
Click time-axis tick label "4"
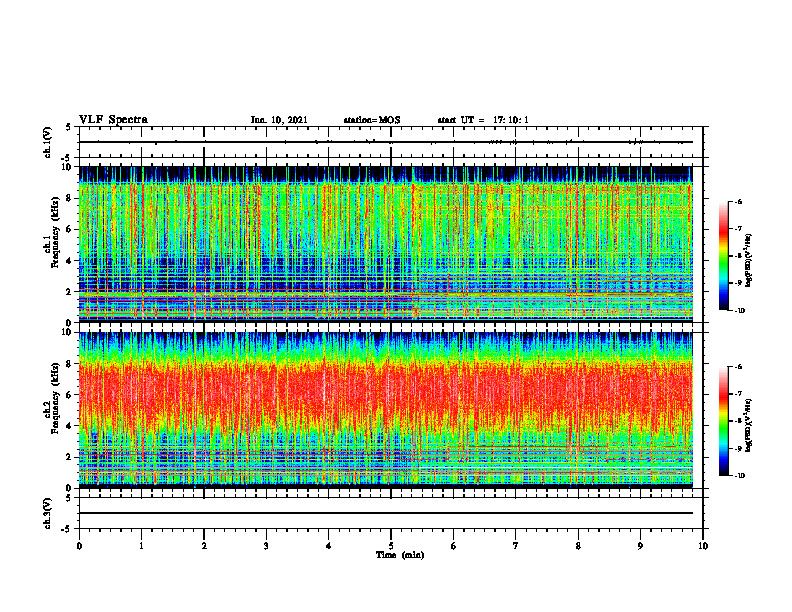[x=329, y=546]
